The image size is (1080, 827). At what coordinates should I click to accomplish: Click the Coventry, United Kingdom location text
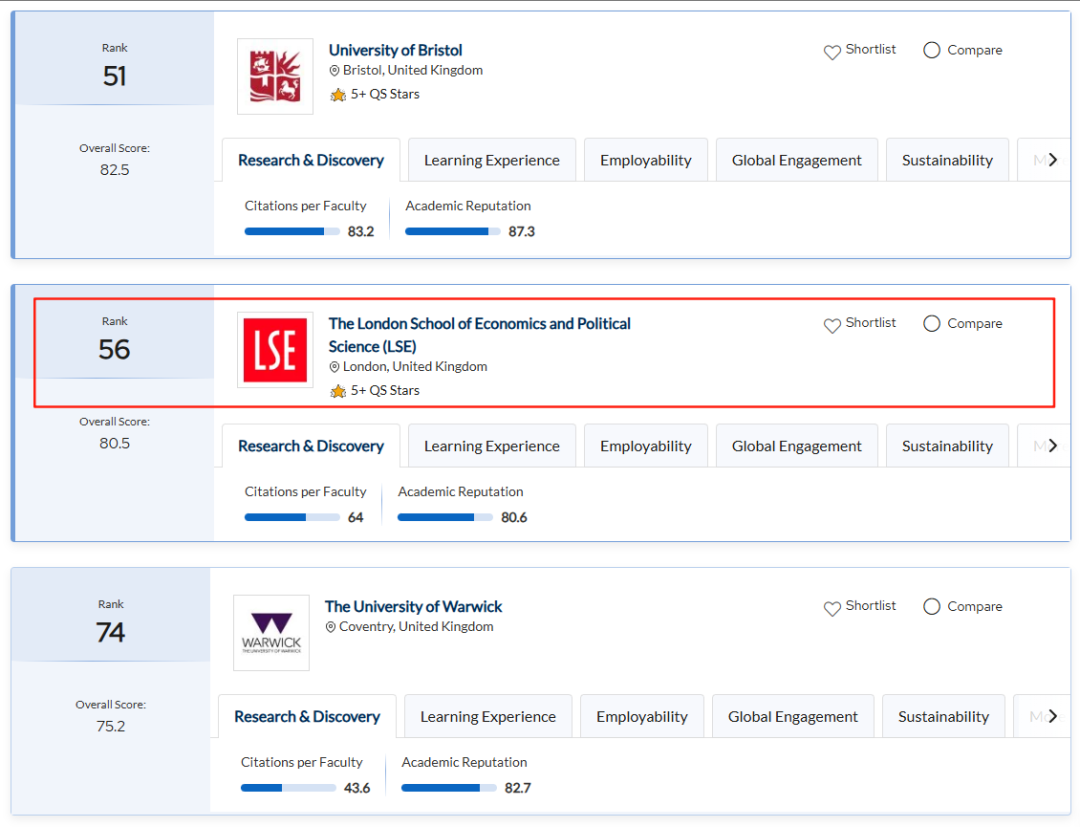pos(416,627)
